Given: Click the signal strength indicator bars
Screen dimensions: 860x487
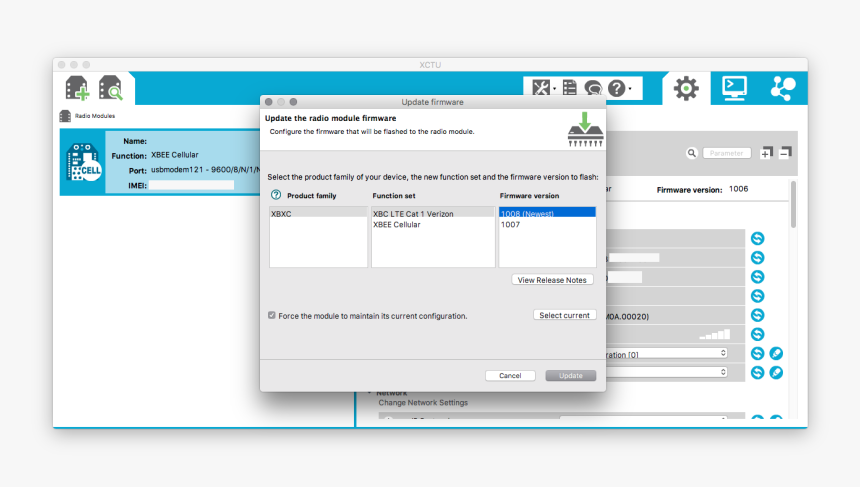Looking at the screenshot, I should click(715, 334).
